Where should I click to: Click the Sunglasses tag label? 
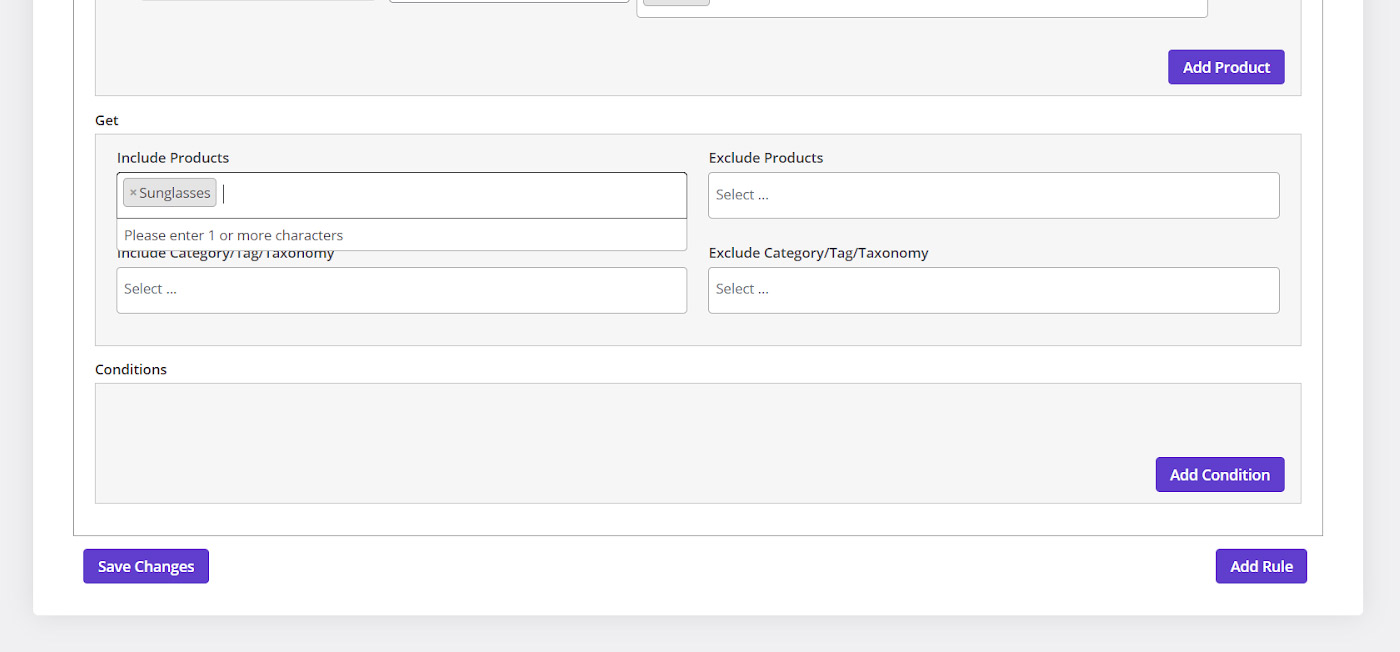coord(175,193)
